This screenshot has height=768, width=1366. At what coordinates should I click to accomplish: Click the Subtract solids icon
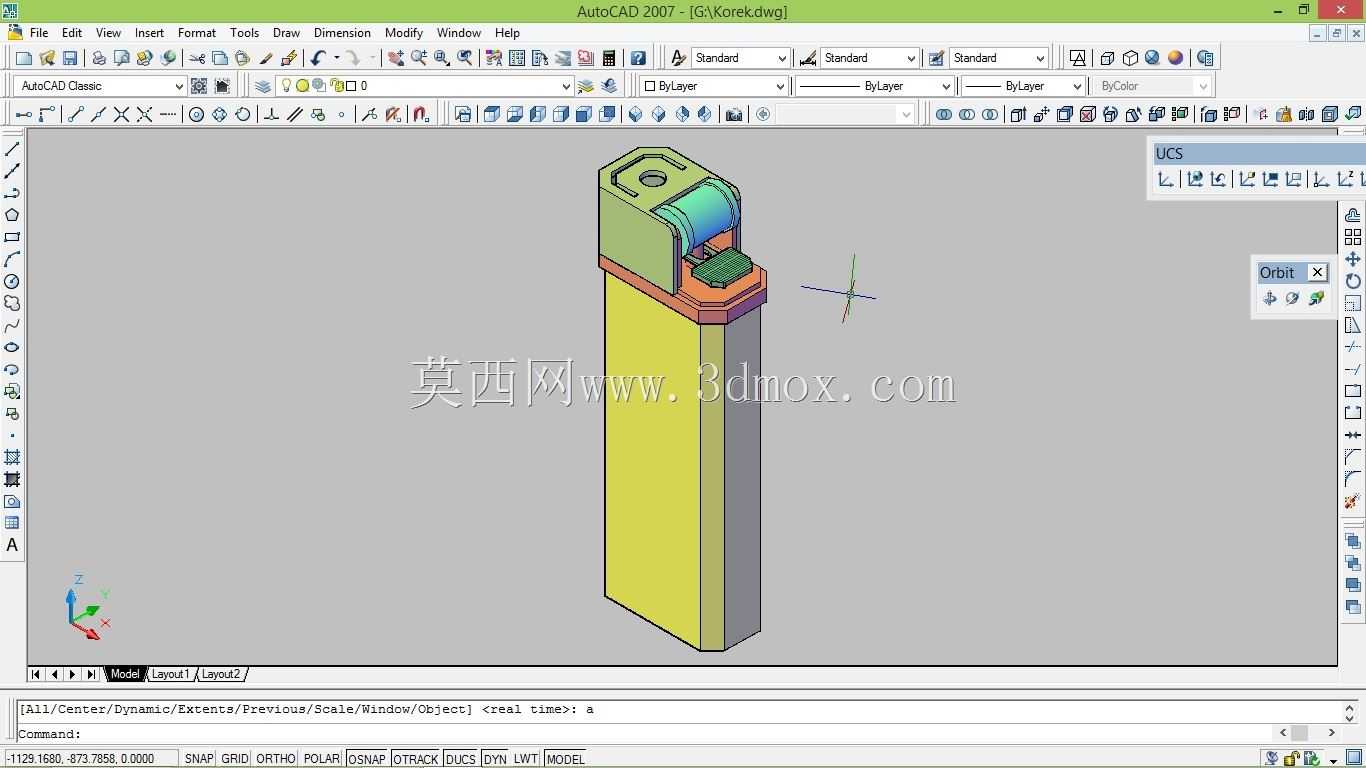pyautogui.click(x=966, y=114)
